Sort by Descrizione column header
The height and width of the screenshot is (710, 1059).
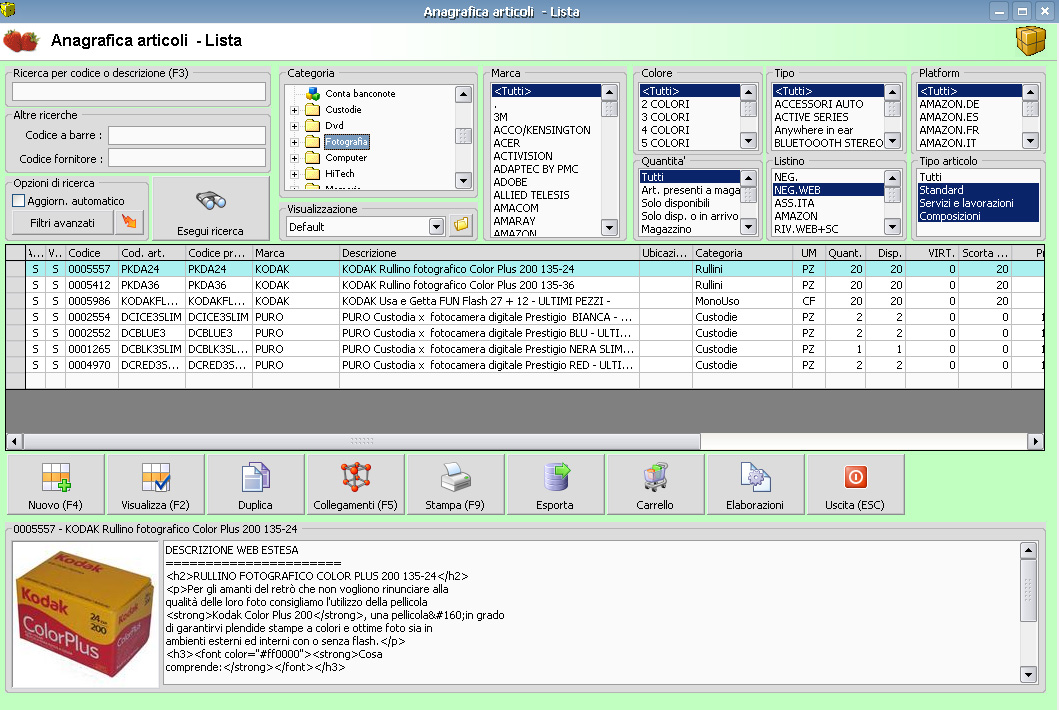(489, 253)
